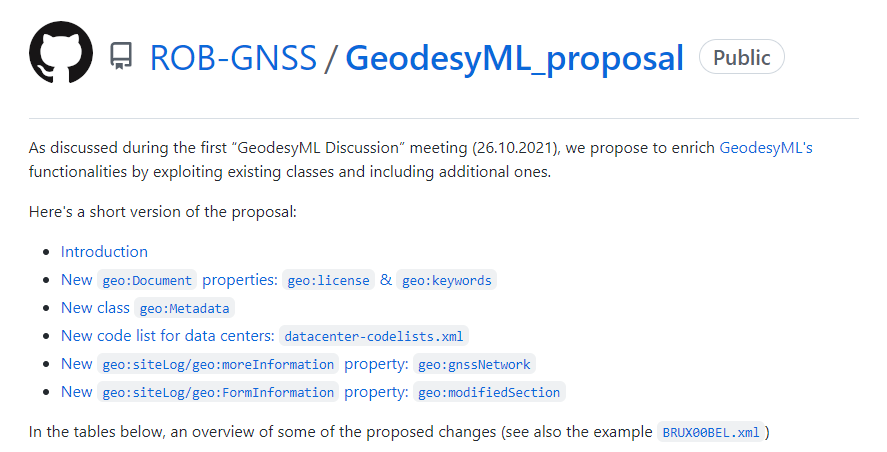Viewport: 887px width, 452px height.
Task: Click the BRUX00BEL.xml example file
Action: 713,433
